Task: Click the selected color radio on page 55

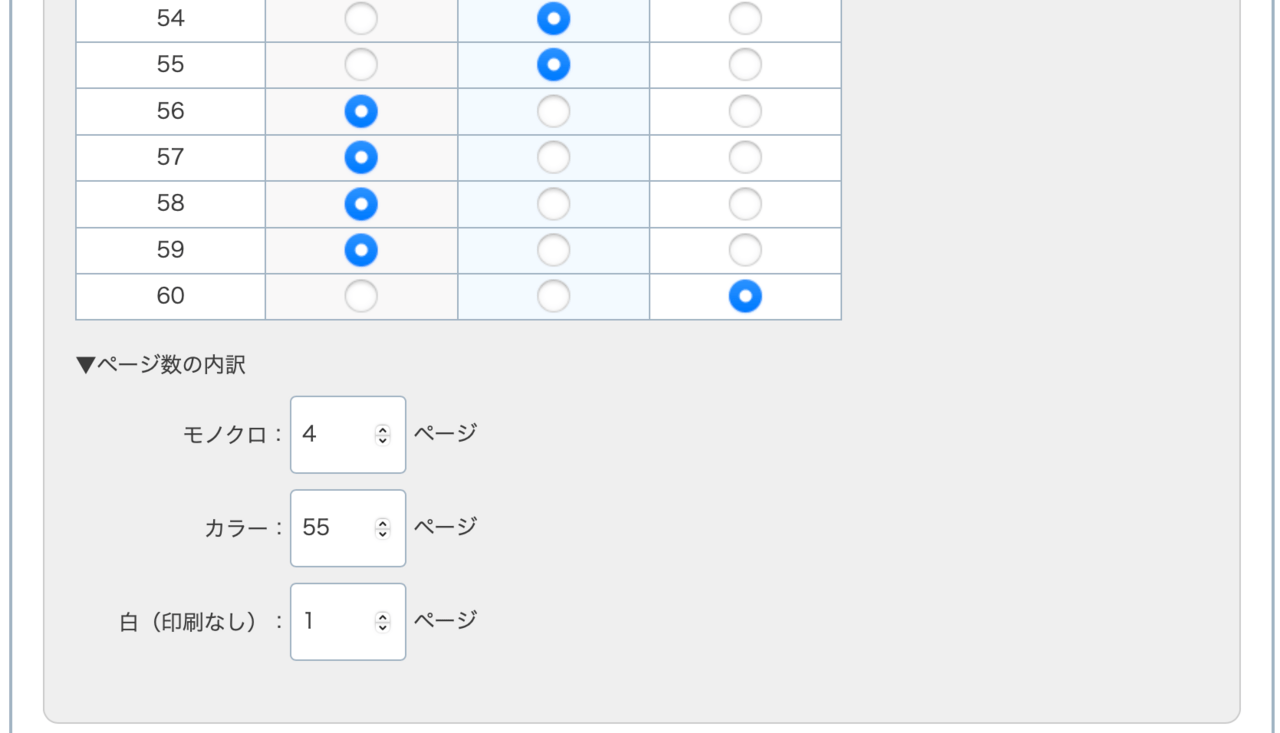Action: click(553, 65)
